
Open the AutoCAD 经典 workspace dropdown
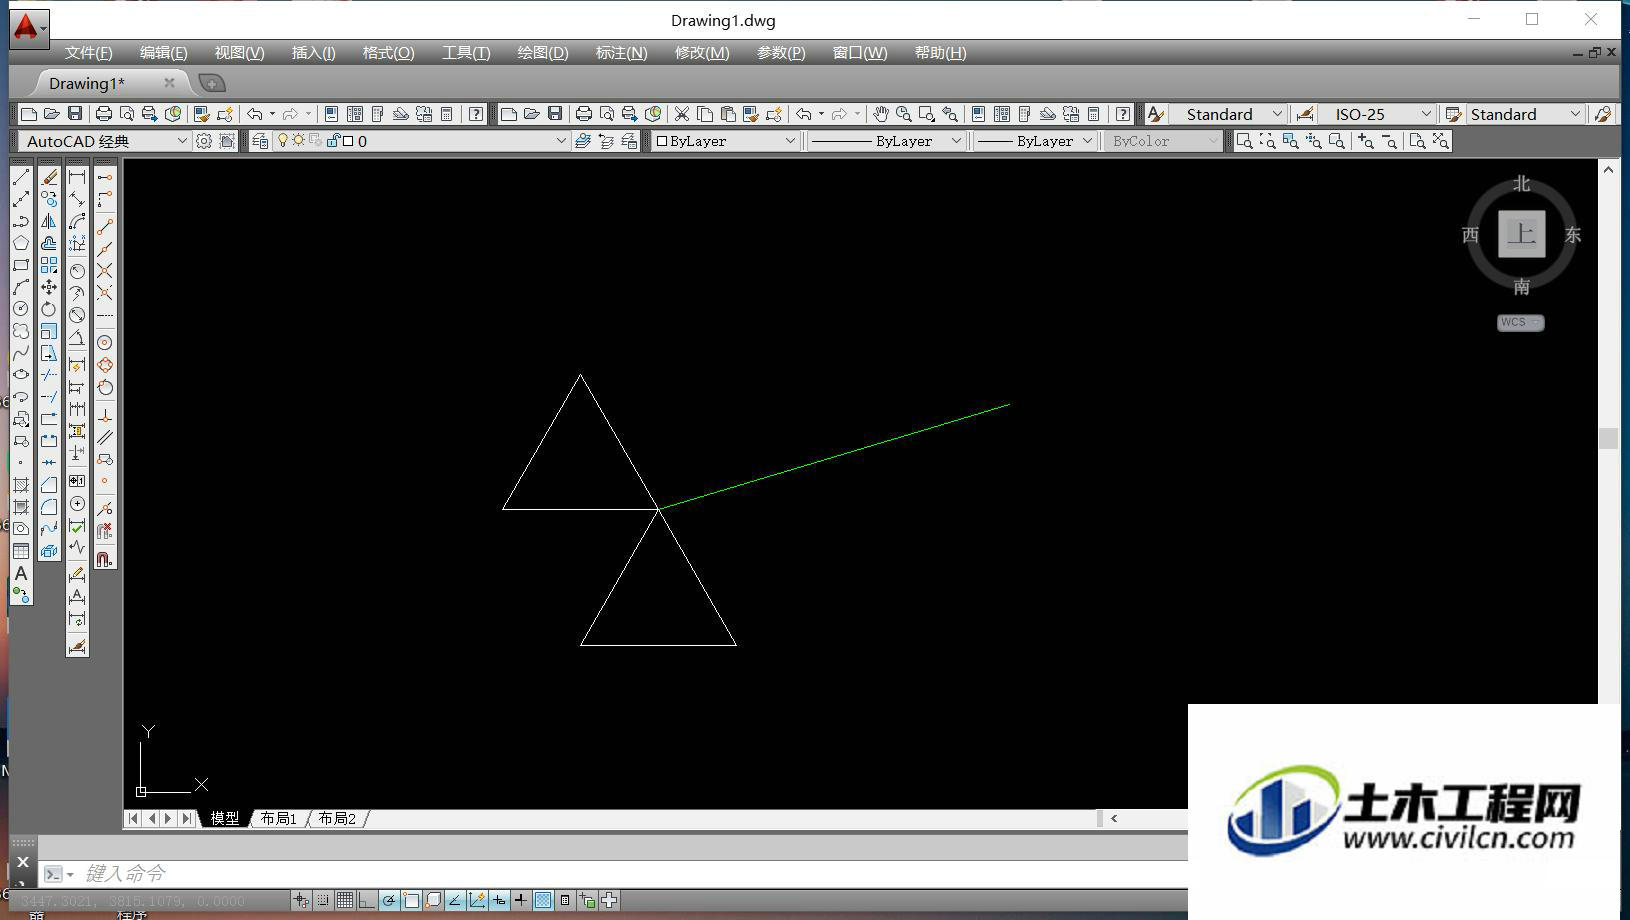[181, 141]
